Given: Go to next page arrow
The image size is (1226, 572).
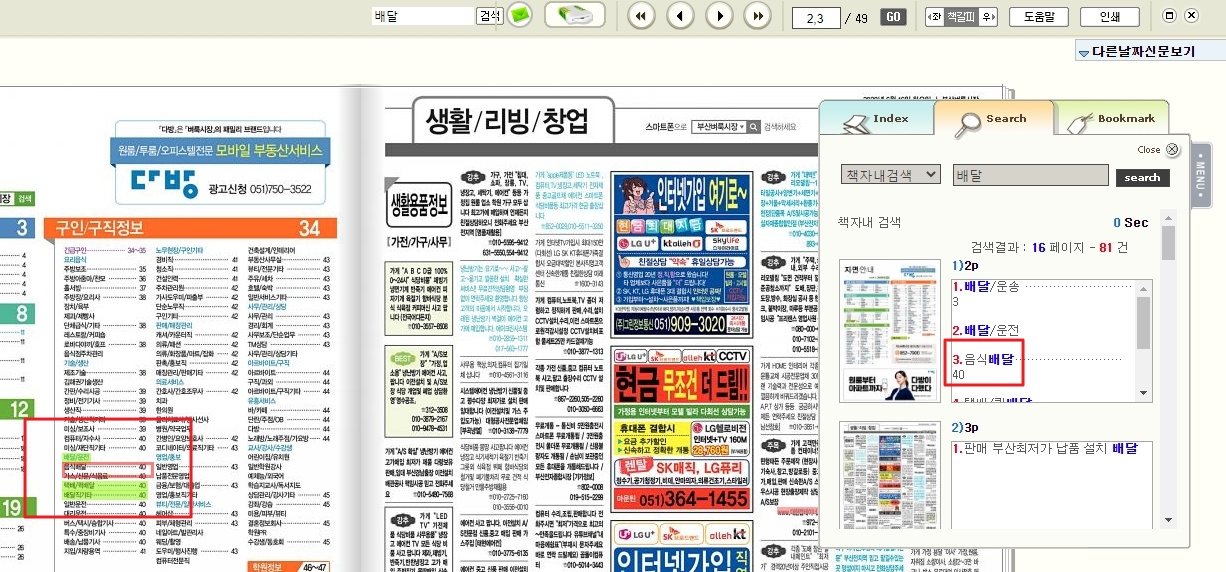Looking at the screenshot, I should pos(719,16).
